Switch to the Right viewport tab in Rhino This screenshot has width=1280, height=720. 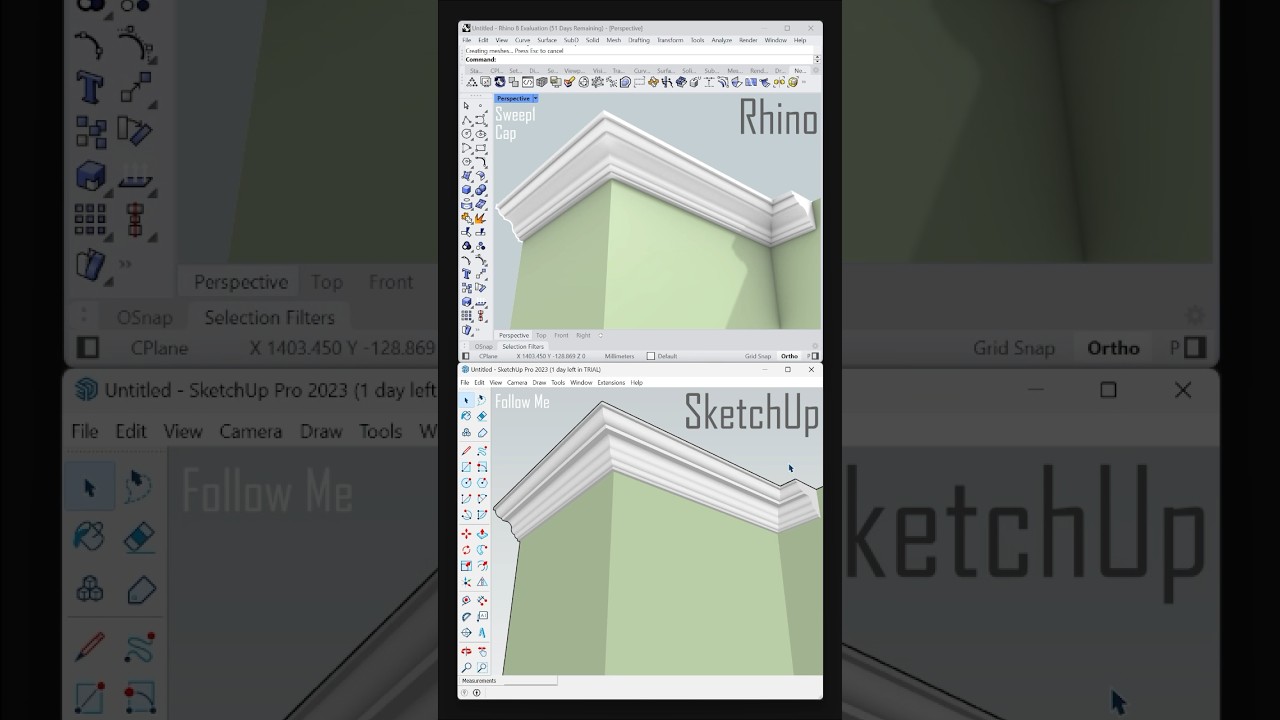coord(583,335)
